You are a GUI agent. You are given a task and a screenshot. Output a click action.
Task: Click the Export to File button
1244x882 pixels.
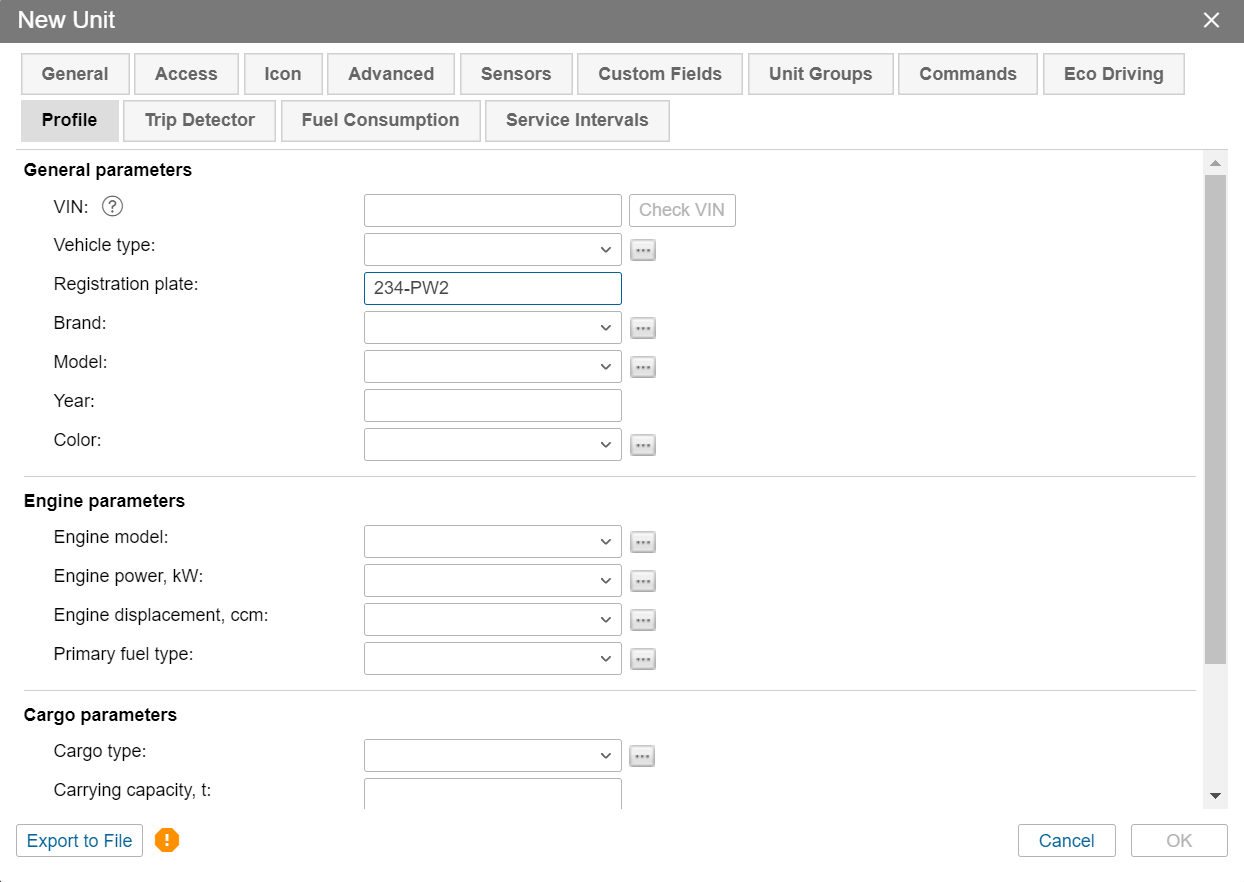click(80, 841)
